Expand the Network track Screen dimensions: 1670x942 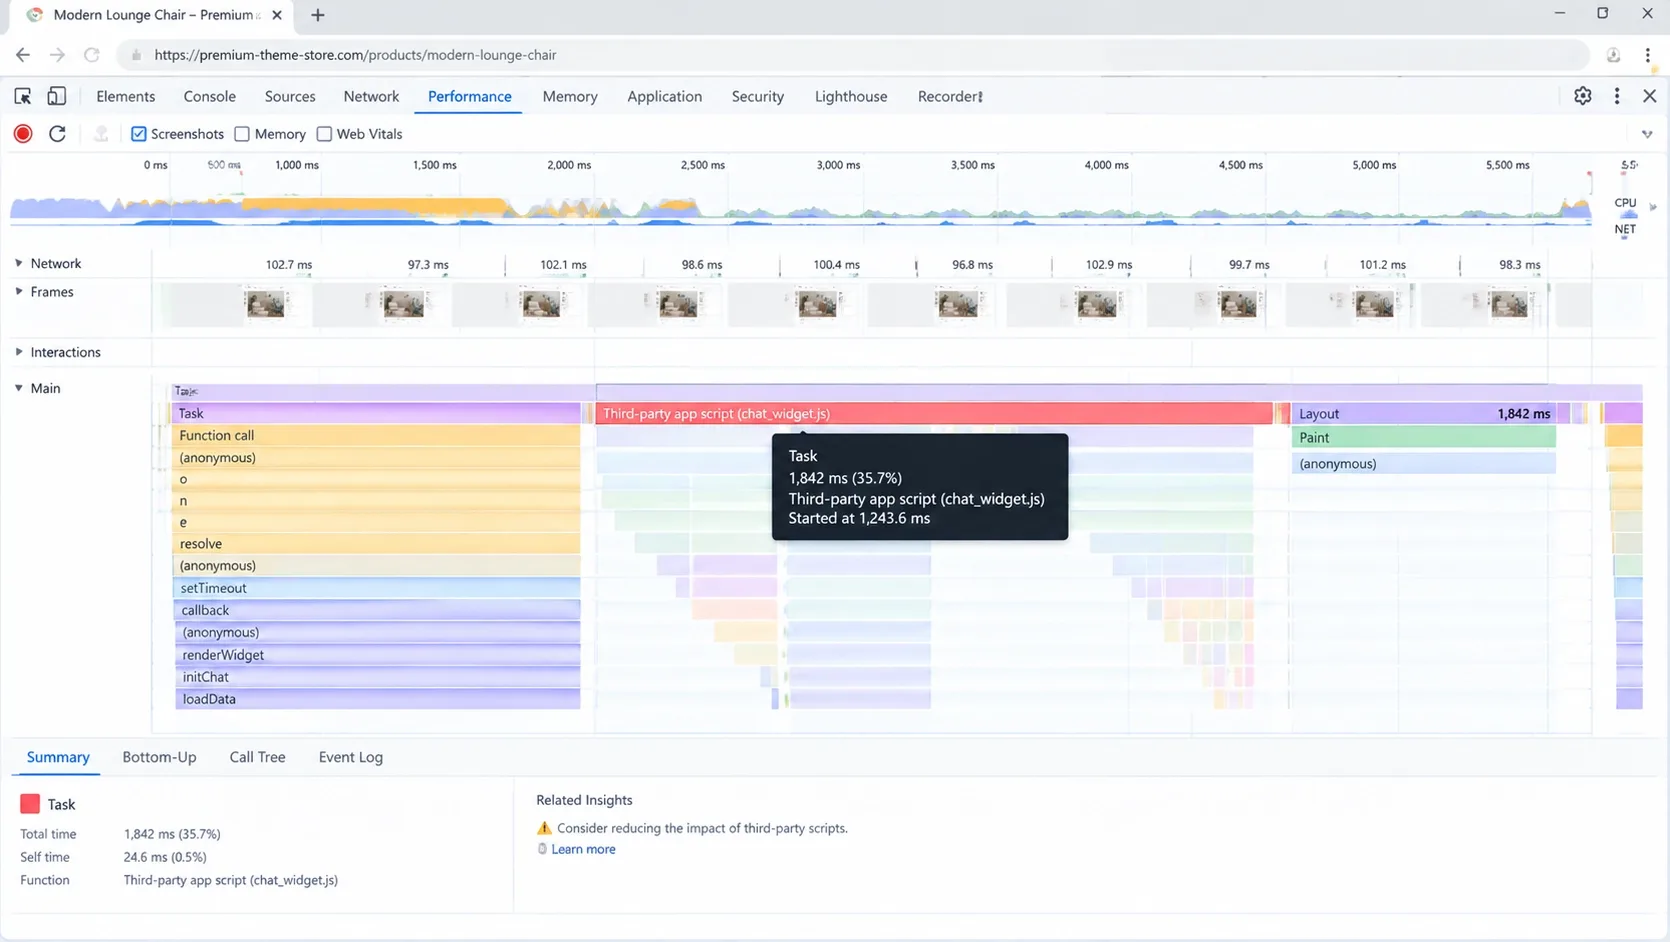(x=19, y=263)
